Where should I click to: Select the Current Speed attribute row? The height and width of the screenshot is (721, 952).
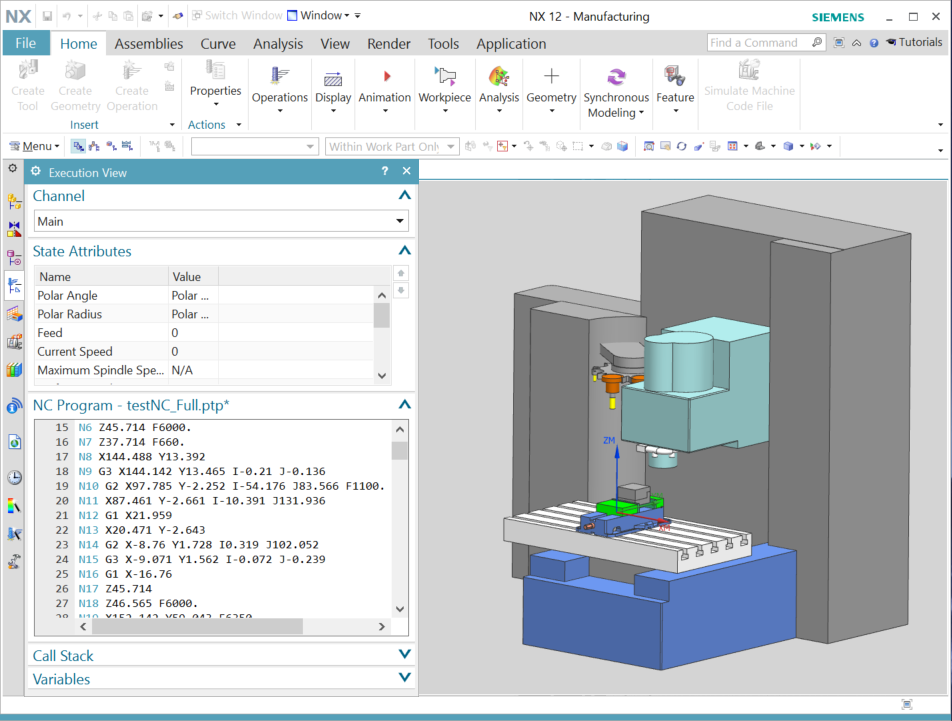(203, 351)
